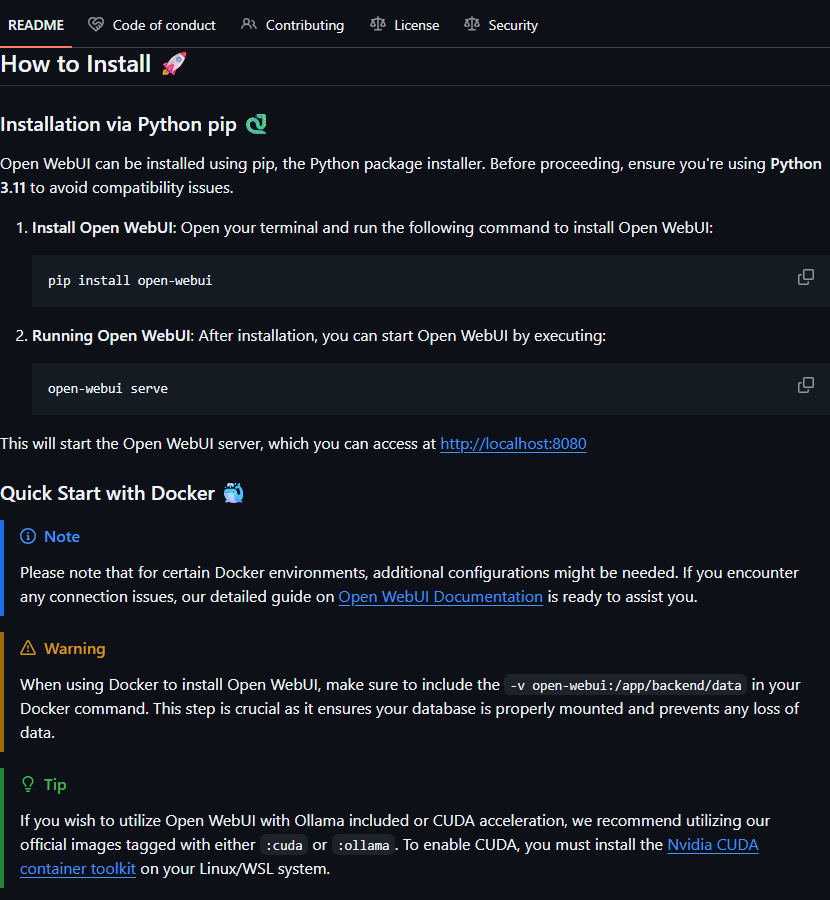Click the Warning triangle icon
This screenshot has height=900, width=830.
(28, 649)
